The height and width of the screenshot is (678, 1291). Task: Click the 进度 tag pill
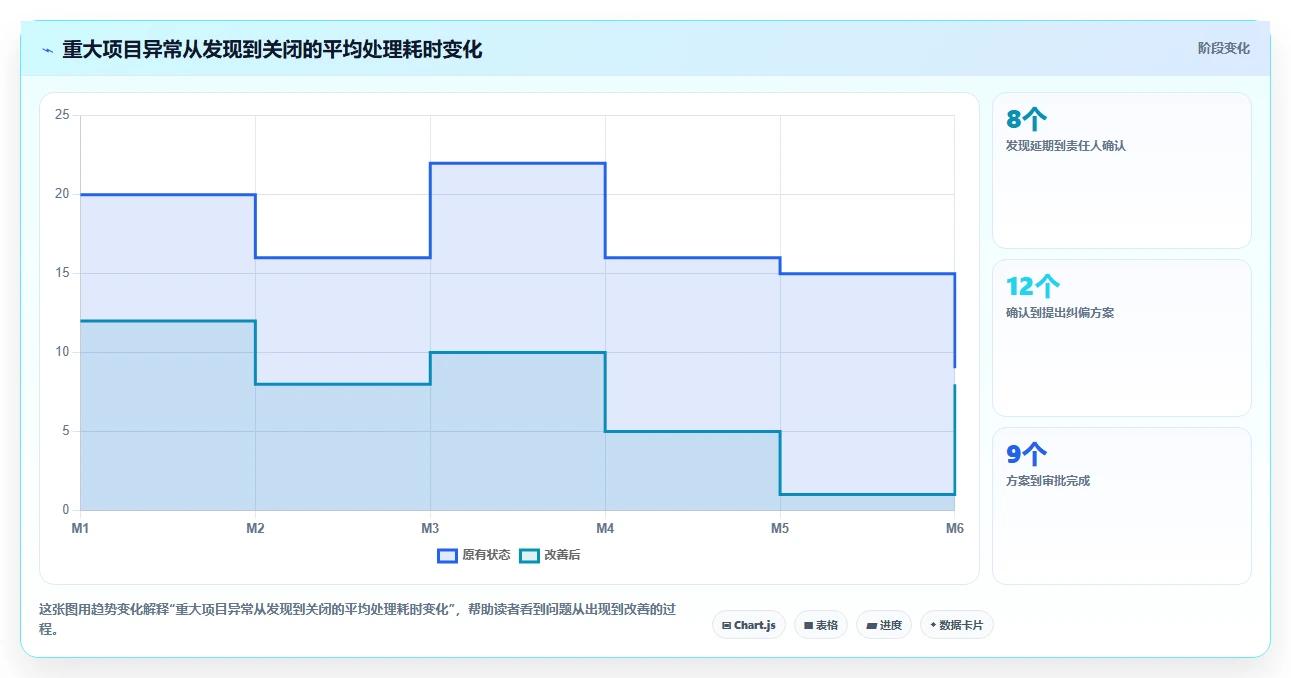click(884, 625)
